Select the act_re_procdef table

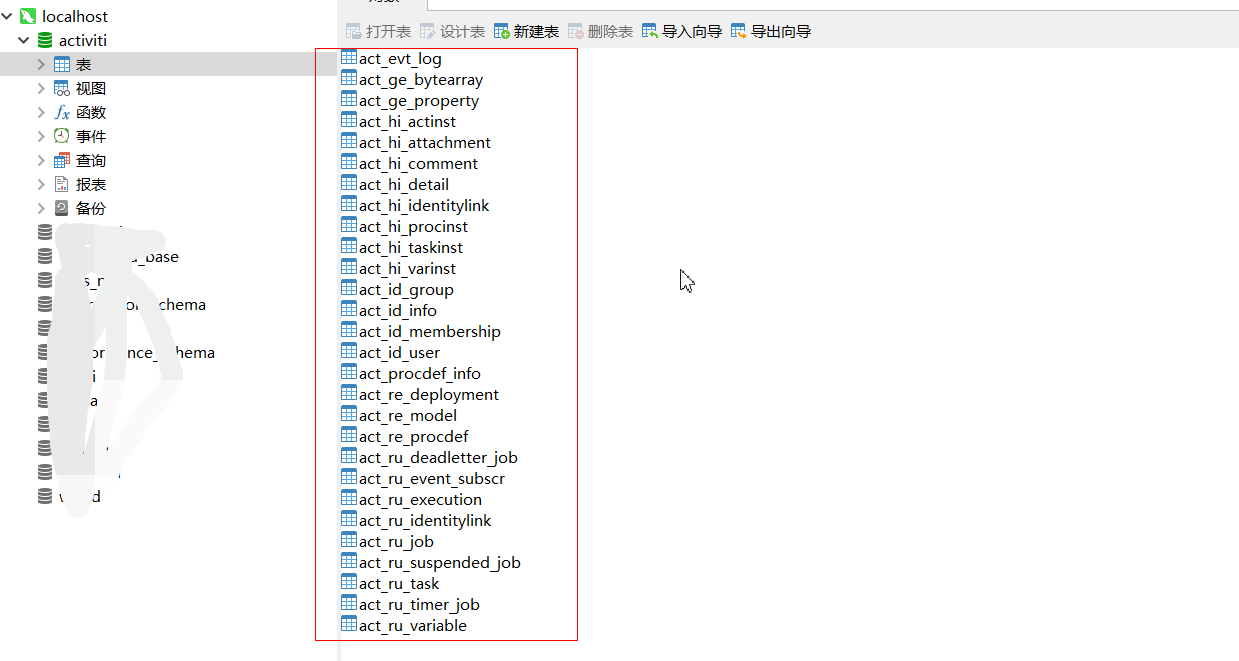[414, 436]
